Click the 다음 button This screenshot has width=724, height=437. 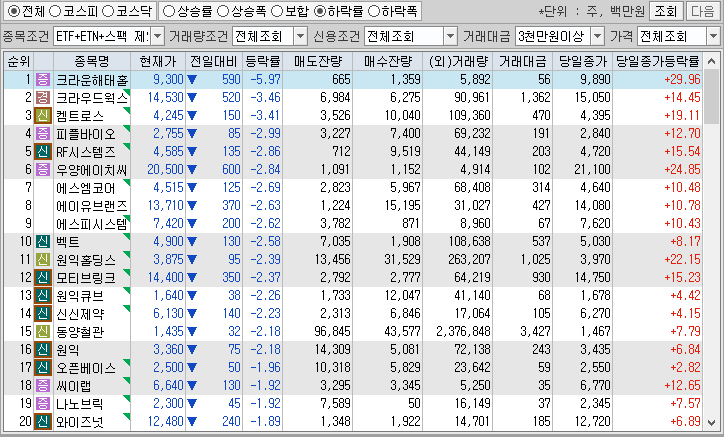point(703,11)
